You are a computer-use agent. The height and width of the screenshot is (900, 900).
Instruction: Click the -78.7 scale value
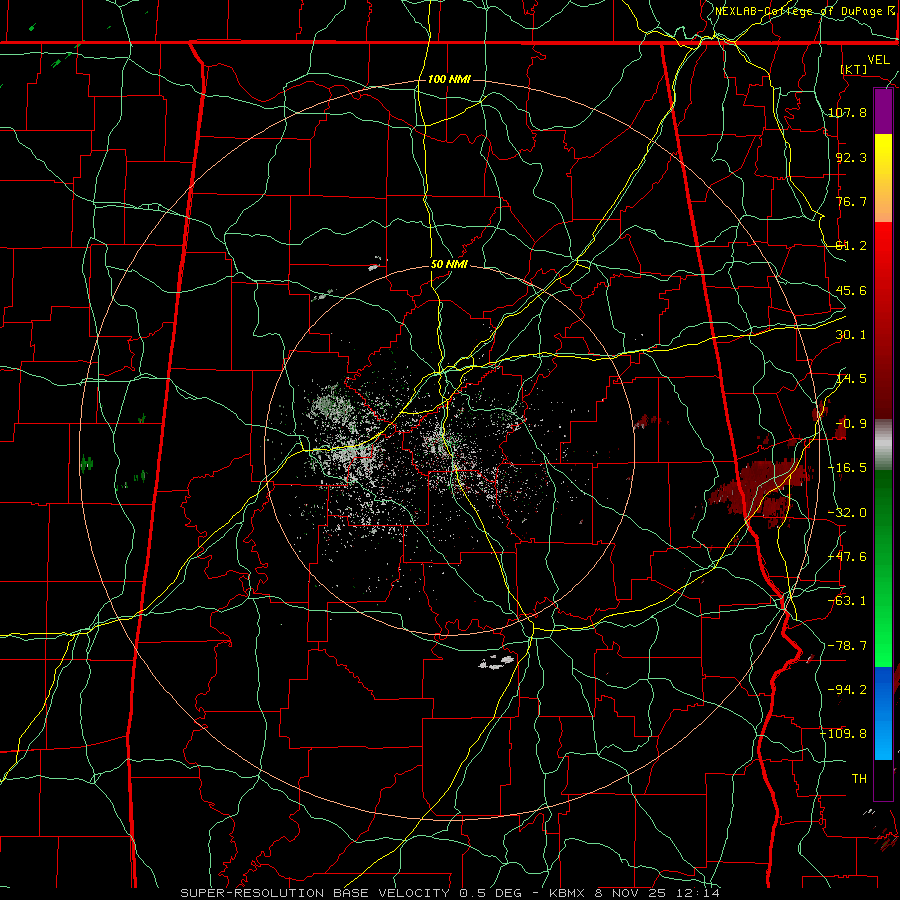[848, 646]
